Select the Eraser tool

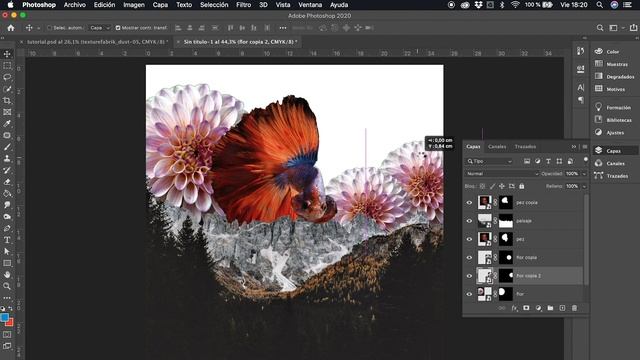click(7, 182)
